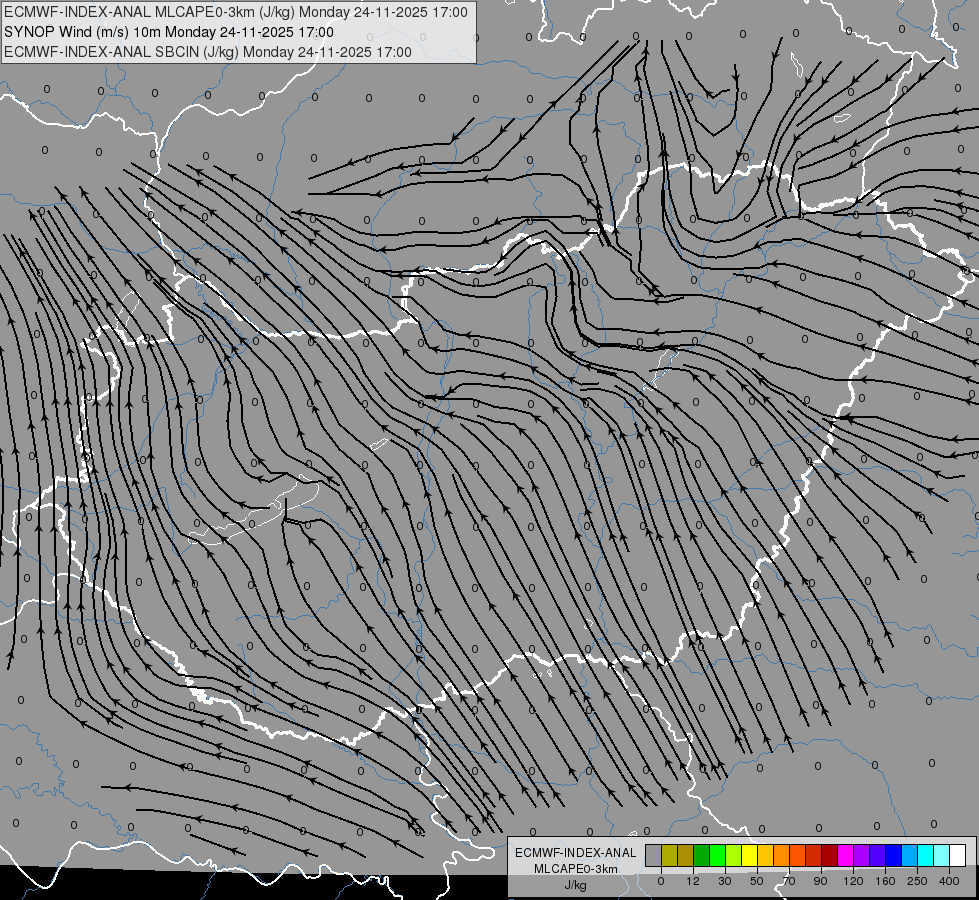Screen dimensions: 979x900
Task: Click the J/kg unit label in legend
Action: point(576,885)
